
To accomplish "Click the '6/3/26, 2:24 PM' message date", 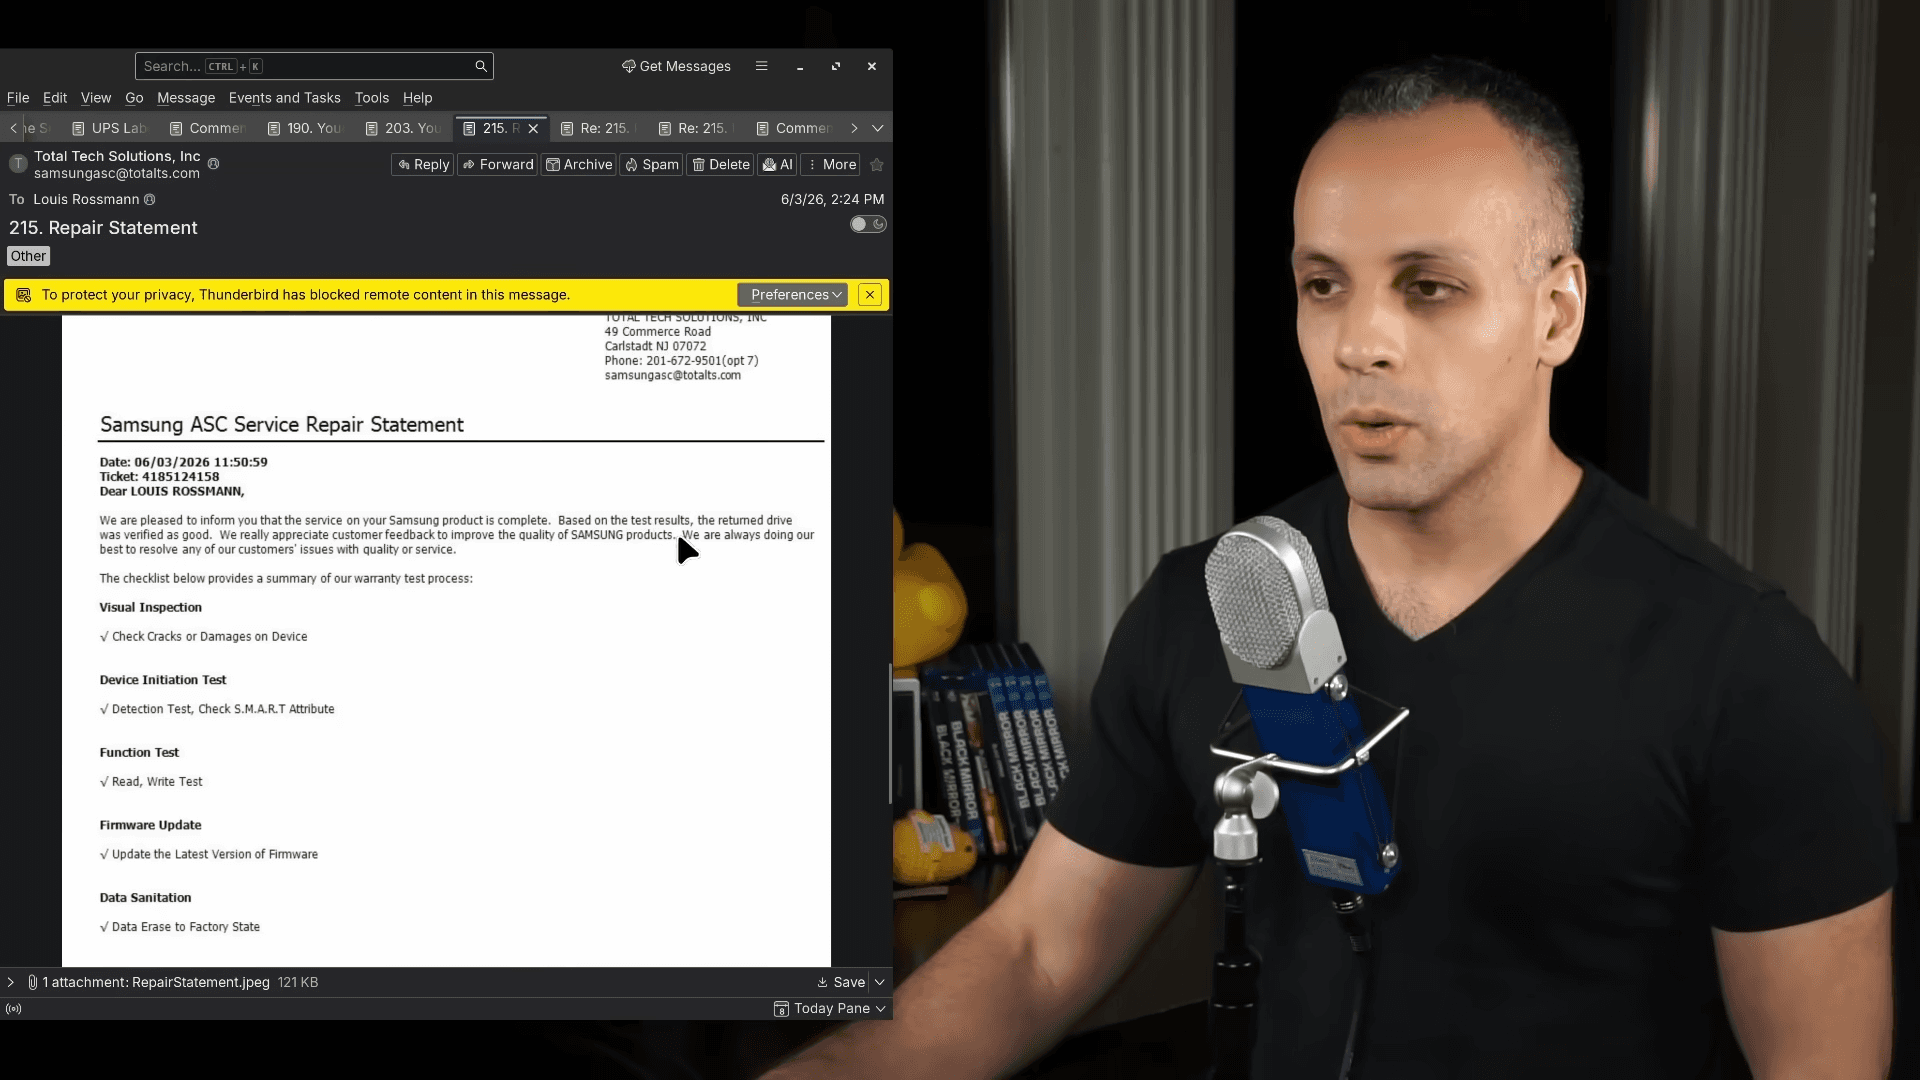I will tap(833, 200).
